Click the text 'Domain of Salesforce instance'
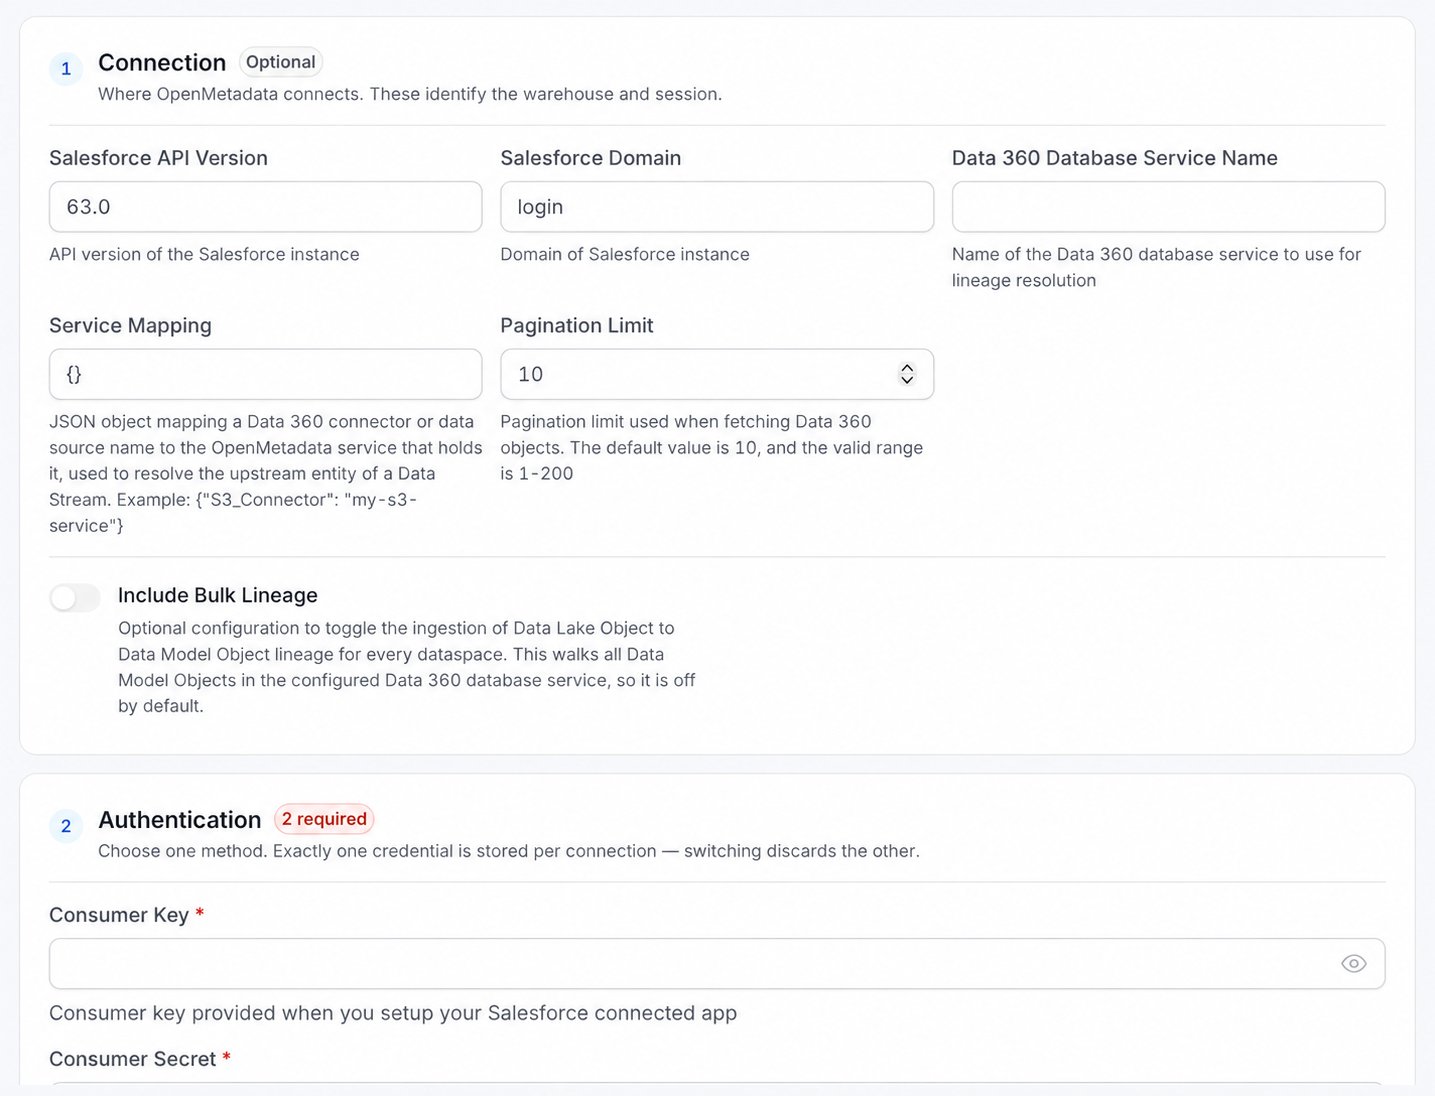The height and width of the screenshot is (1096, 1435). (625, 254)
